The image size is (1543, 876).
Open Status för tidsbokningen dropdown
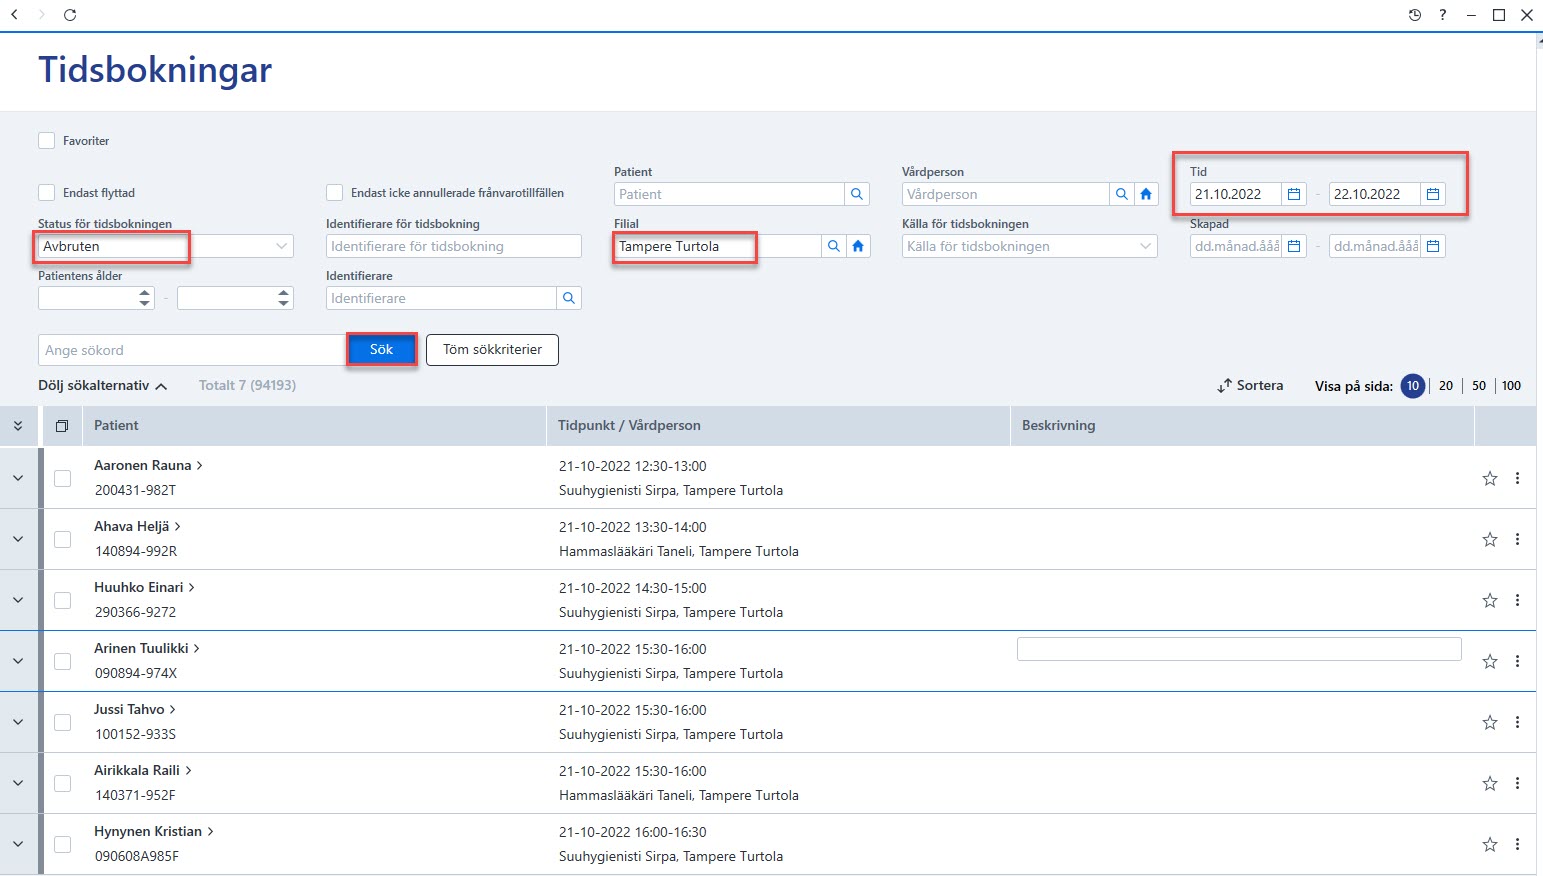281,246
